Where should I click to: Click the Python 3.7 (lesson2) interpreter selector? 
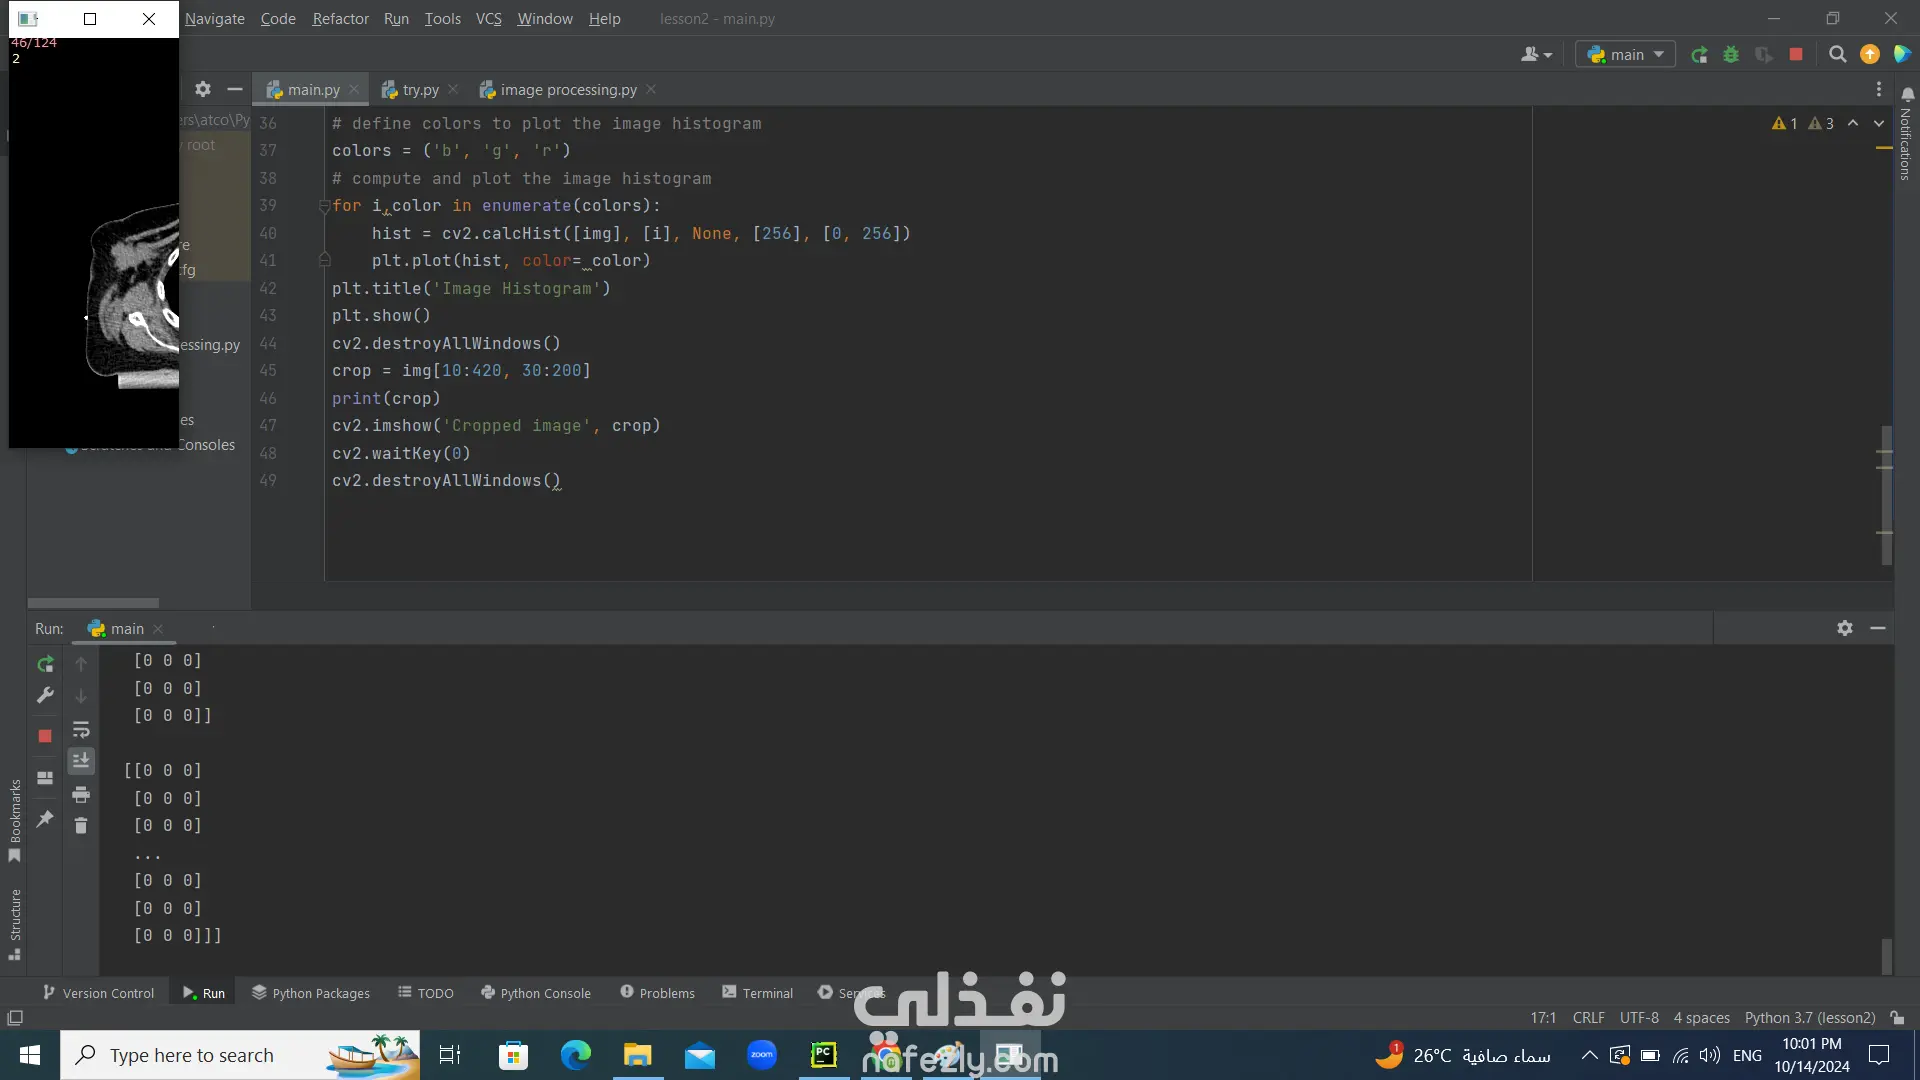click(1809, 1018)
